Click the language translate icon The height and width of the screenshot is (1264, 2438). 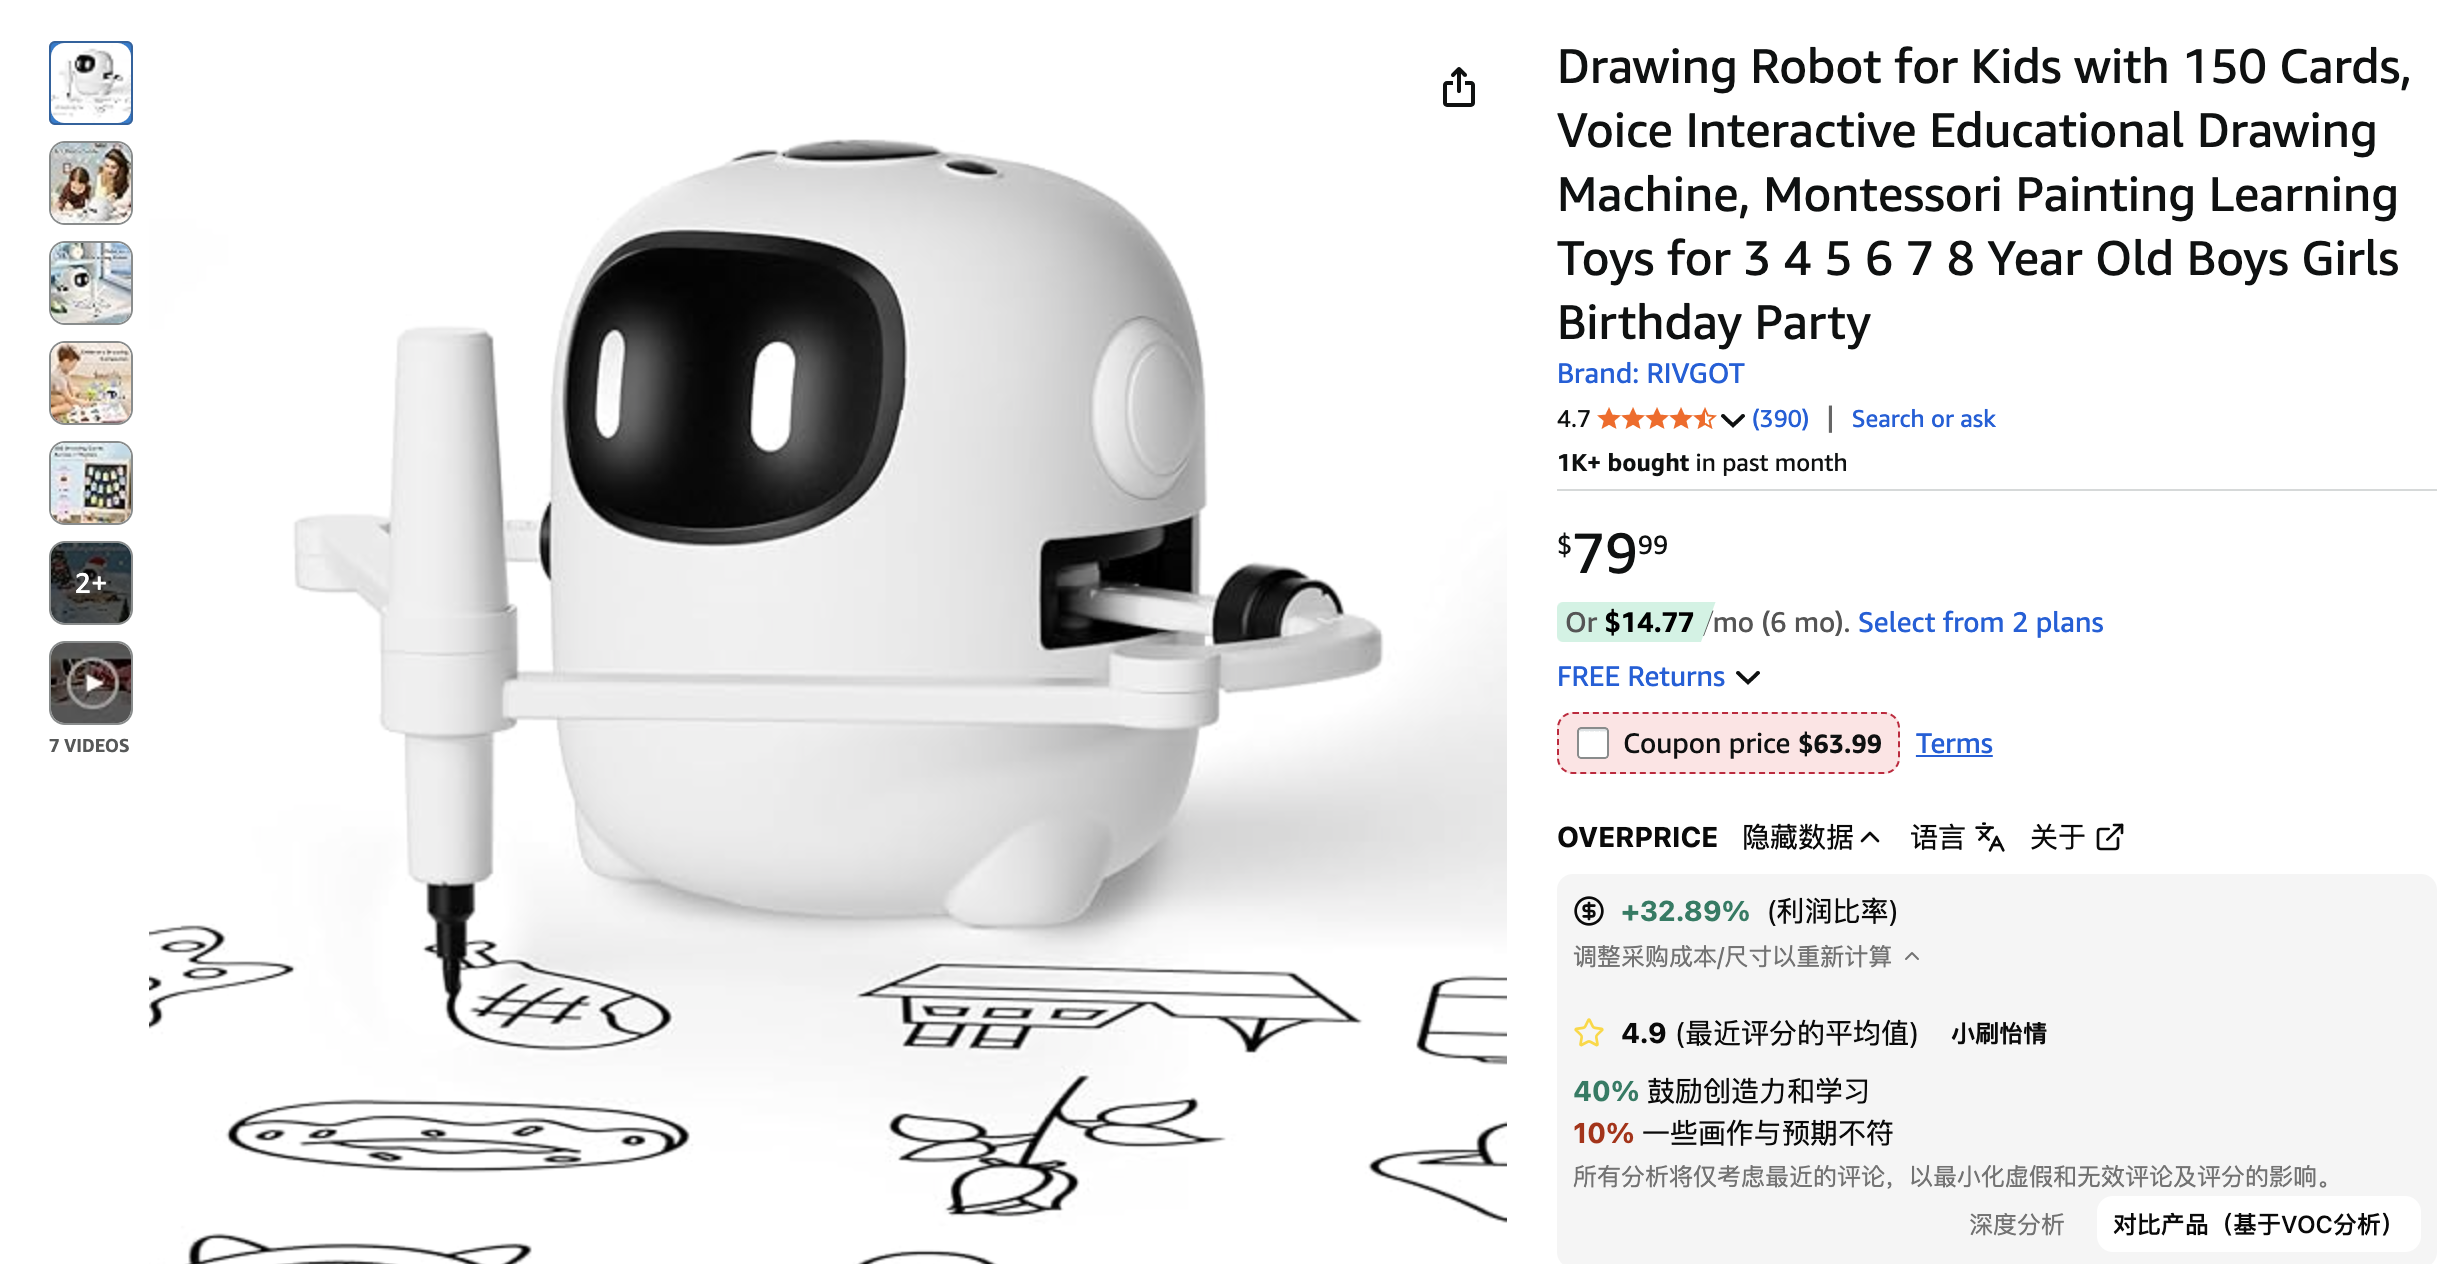tap(1990, 837)
